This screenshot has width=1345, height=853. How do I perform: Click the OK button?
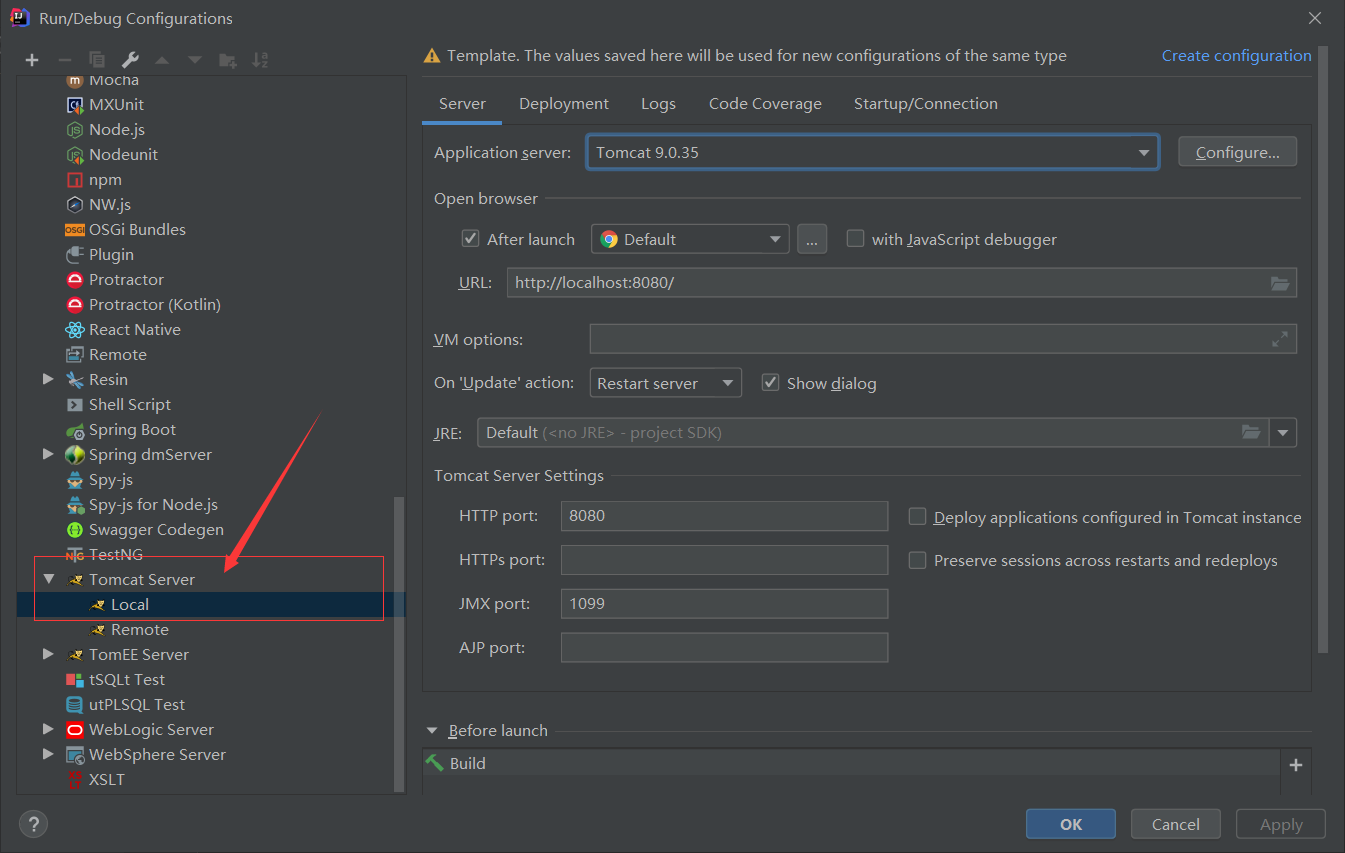[1071, 824]
